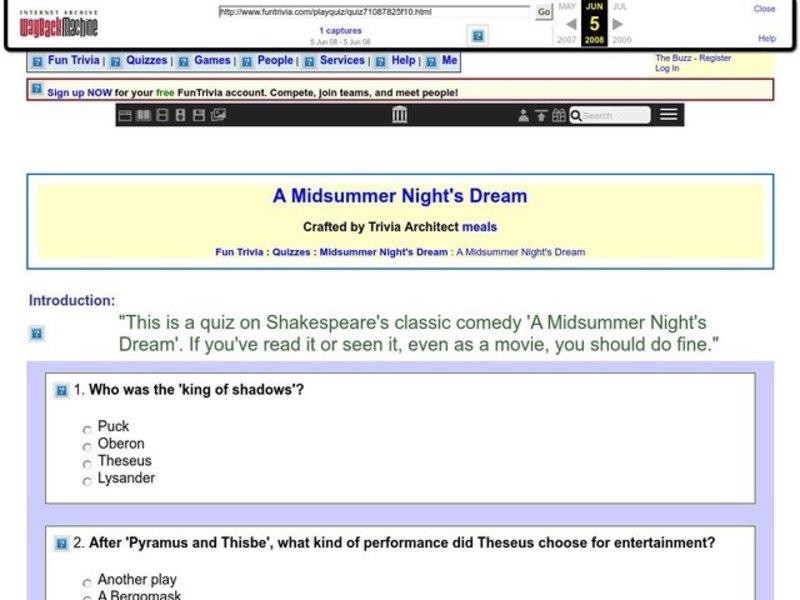Open the account person icon
800x600 pixels.
[x=523, y=114]
